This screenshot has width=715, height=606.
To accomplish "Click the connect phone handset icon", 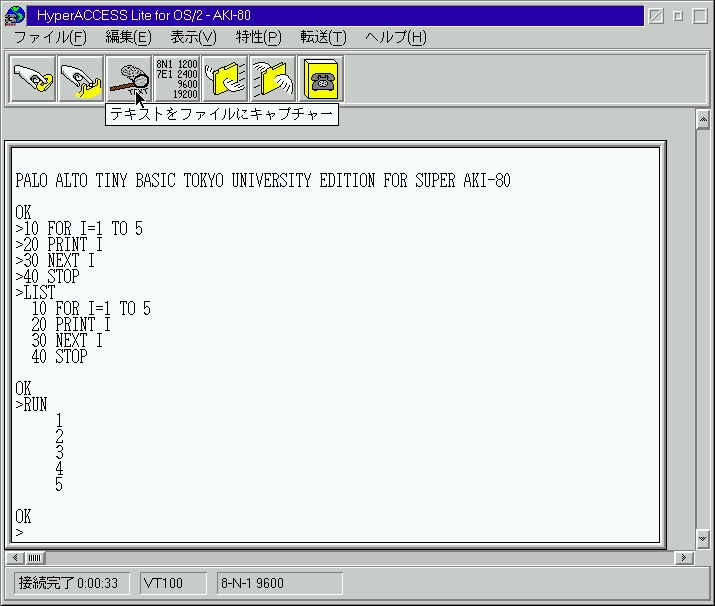I will pos(33,79).
